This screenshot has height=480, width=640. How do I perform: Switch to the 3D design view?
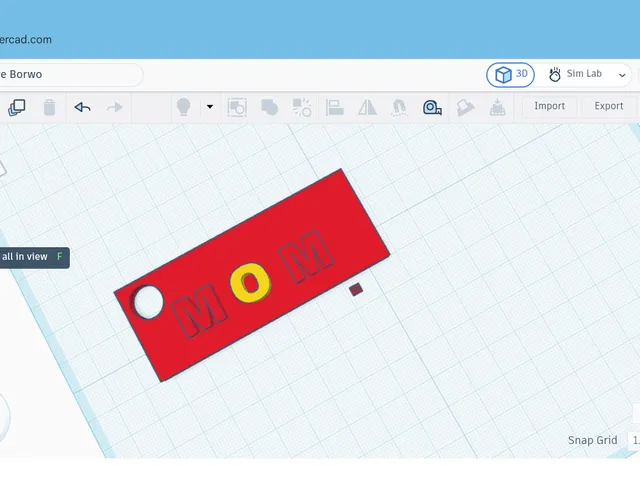[510, 75]
